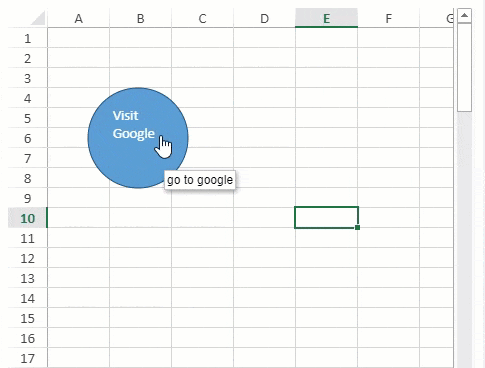Image resolution: width=485 pixels, height=368 pixels.
Task: Select row 10 header
Action: pos(27,218)
